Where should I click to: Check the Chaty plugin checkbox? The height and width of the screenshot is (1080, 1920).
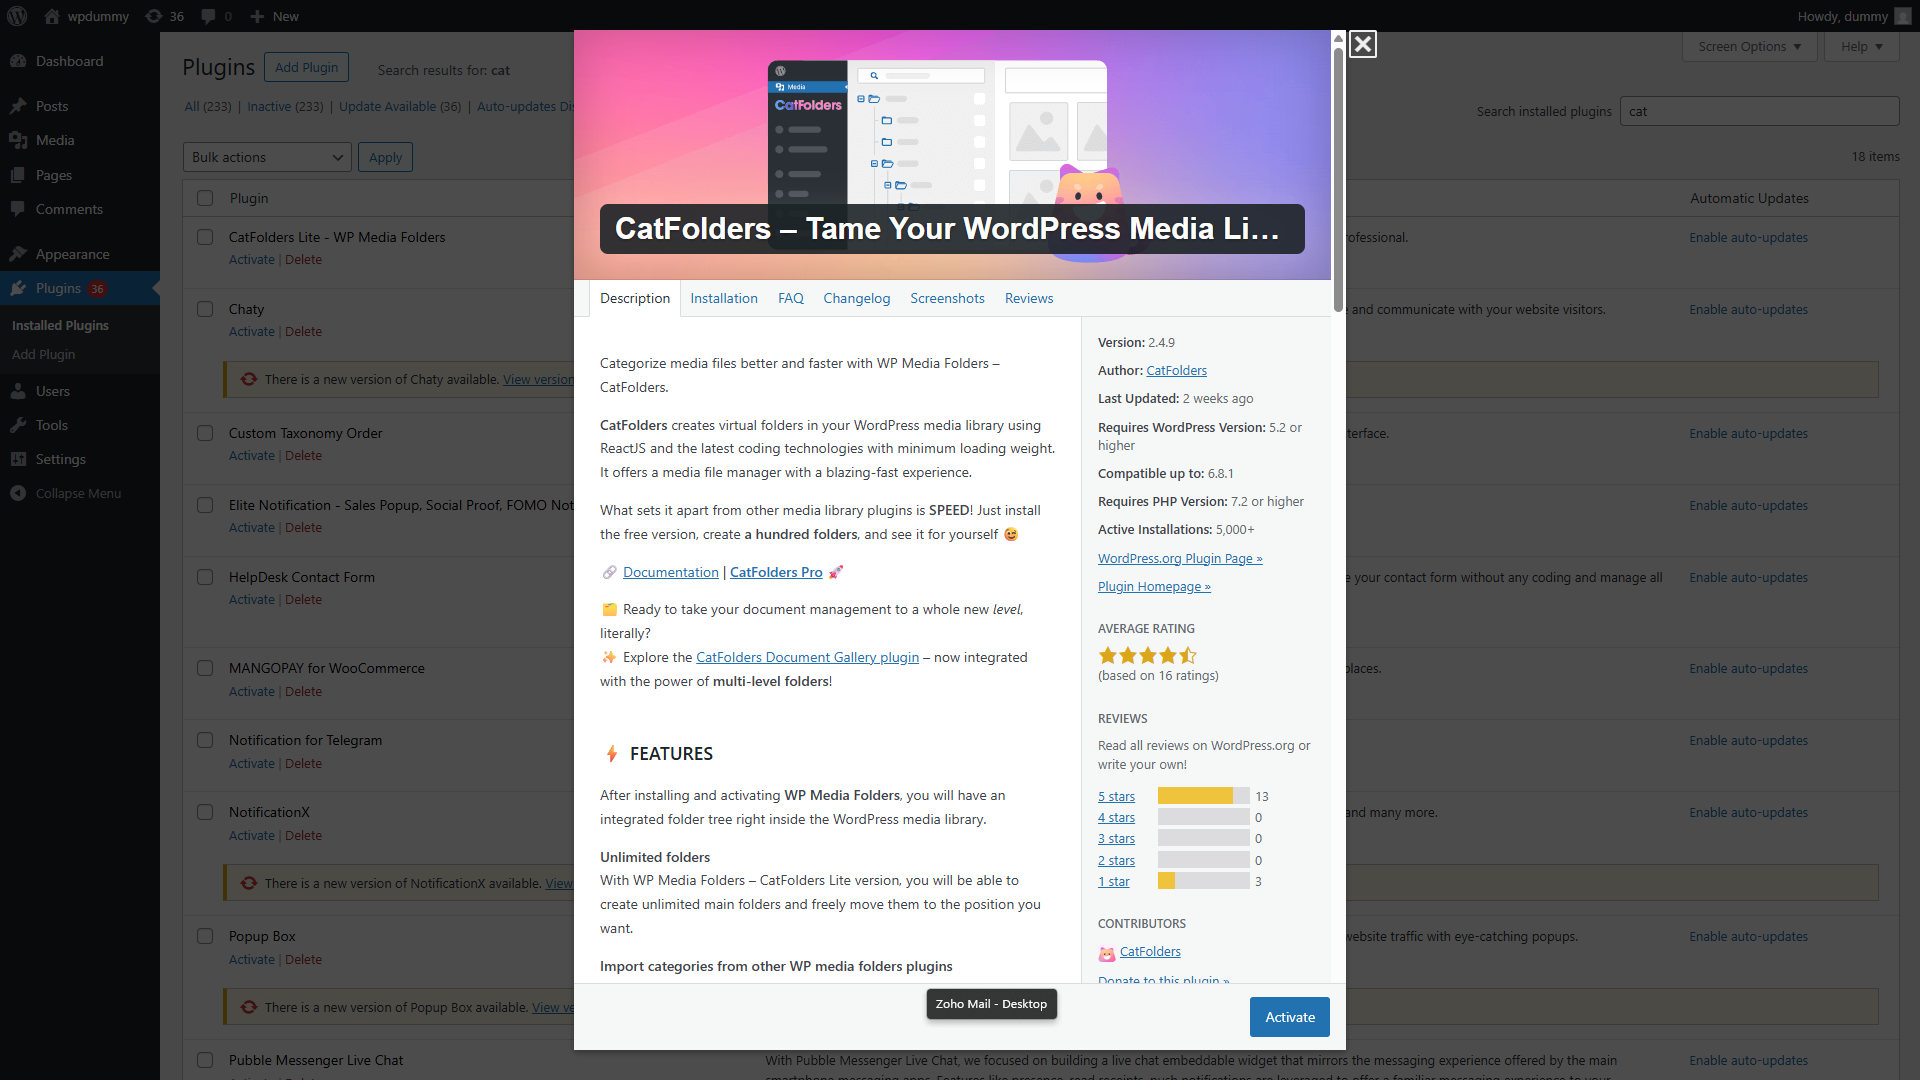pyautogui.click(x=205, y=309)
